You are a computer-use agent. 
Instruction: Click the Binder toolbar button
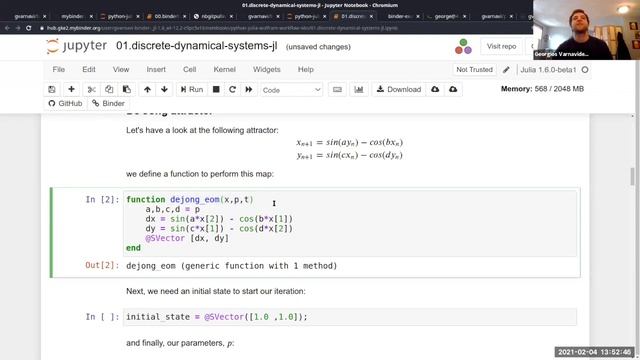coord(108,103)
